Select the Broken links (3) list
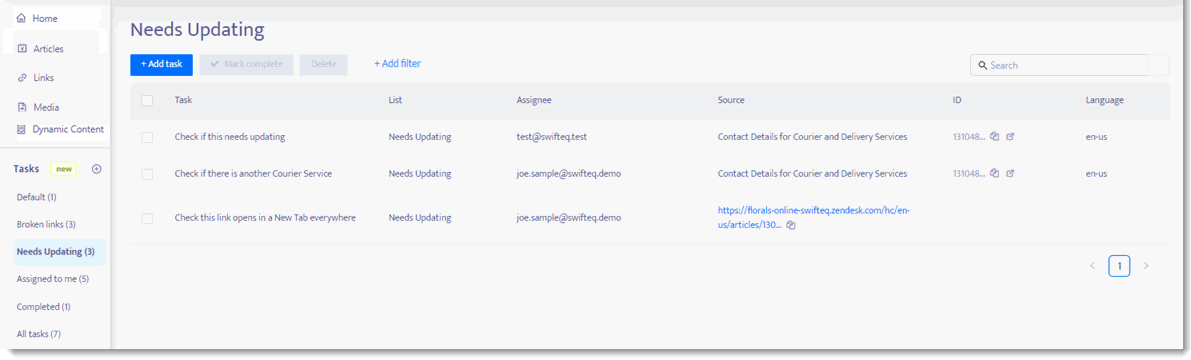This screenshot has width=1191, height=360. [46, 225]
